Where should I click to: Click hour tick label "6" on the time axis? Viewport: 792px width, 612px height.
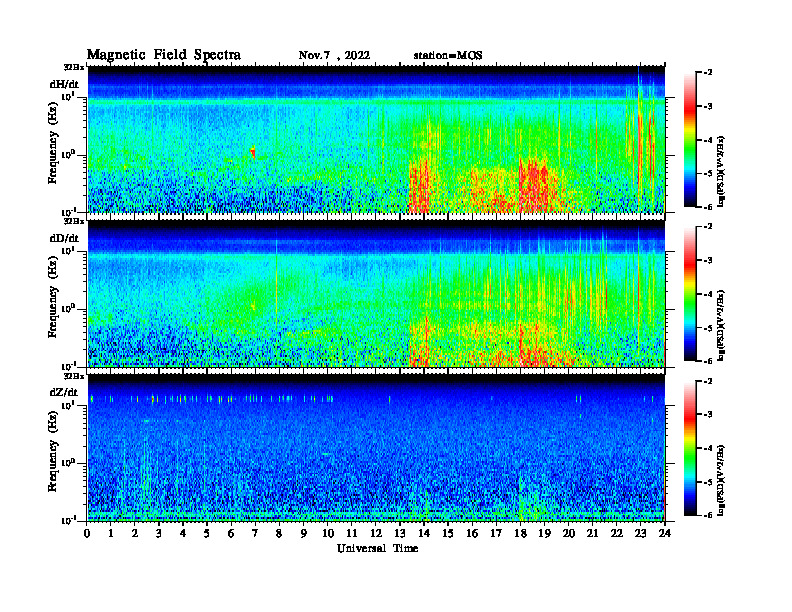231,533
